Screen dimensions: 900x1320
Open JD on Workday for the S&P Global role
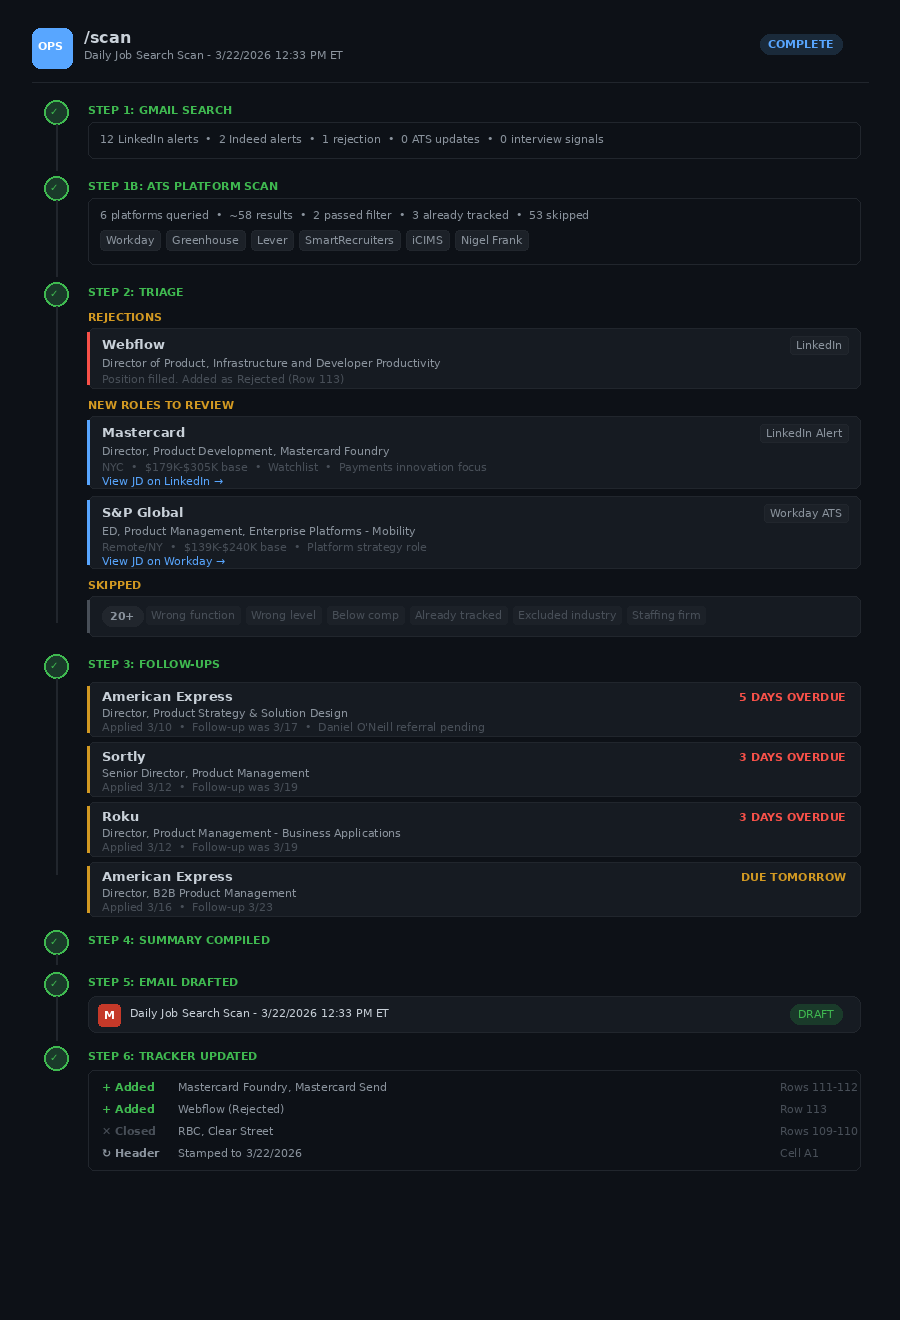[163, 561]
